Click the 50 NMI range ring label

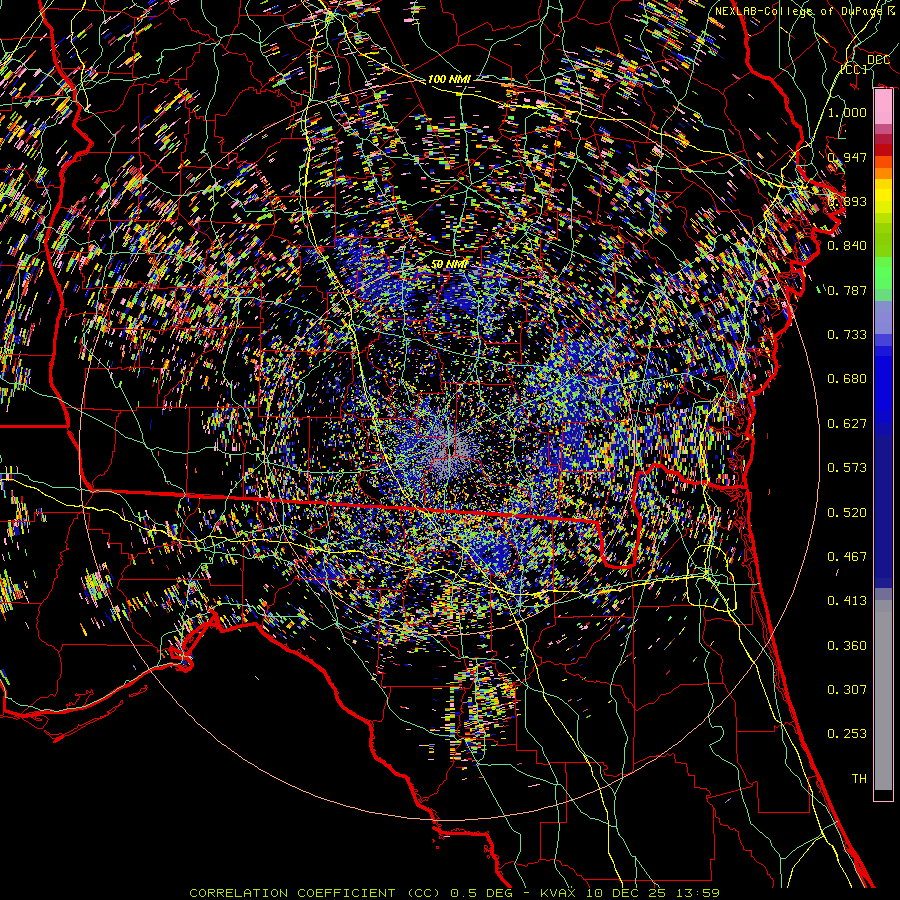[449, 264]
